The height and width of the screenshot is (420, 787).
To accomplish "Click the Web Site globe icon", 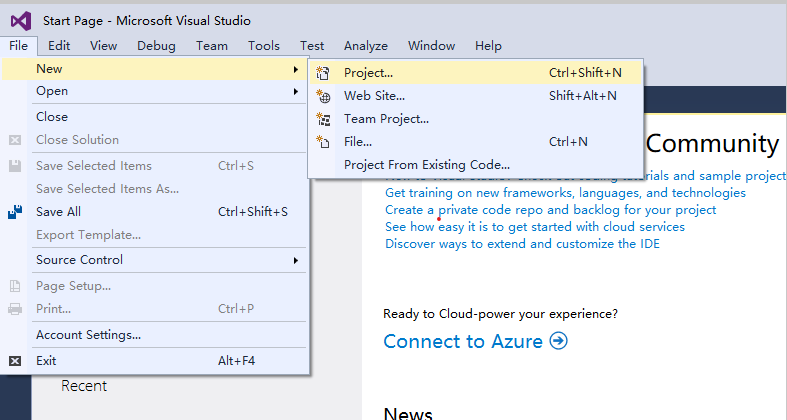I will tap(323, 96).
